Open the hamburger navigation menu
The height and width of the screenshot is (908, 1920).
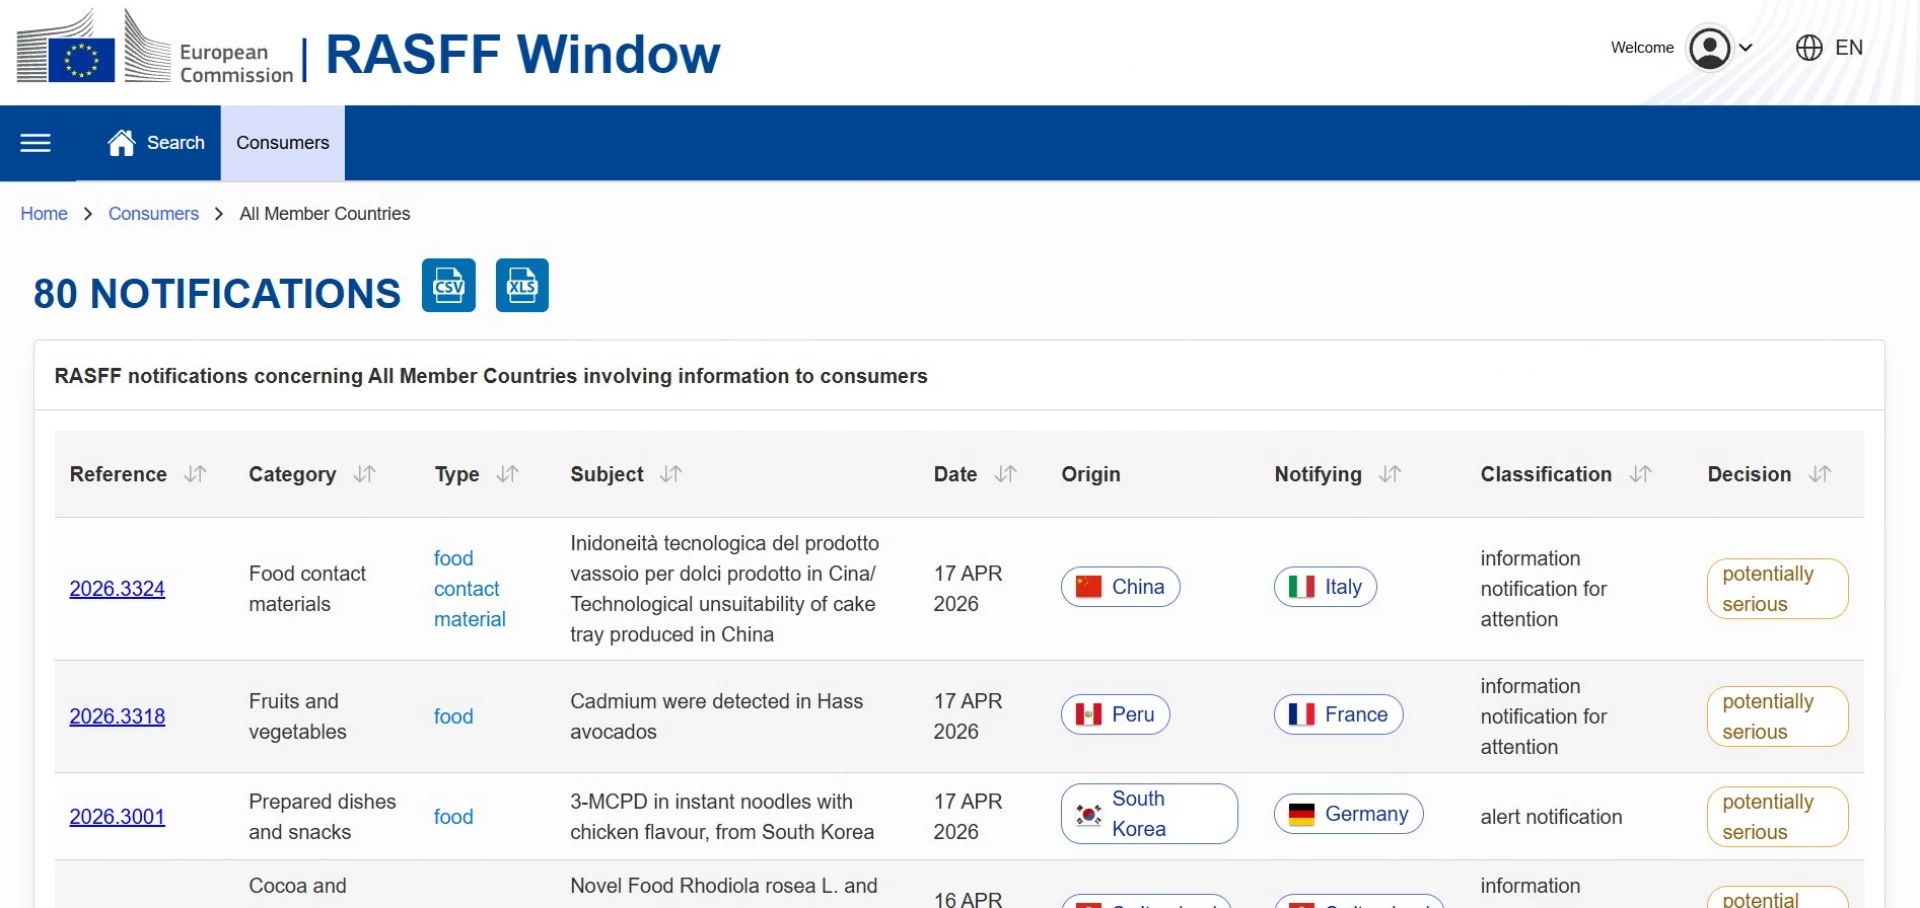(x=35, y=143)
